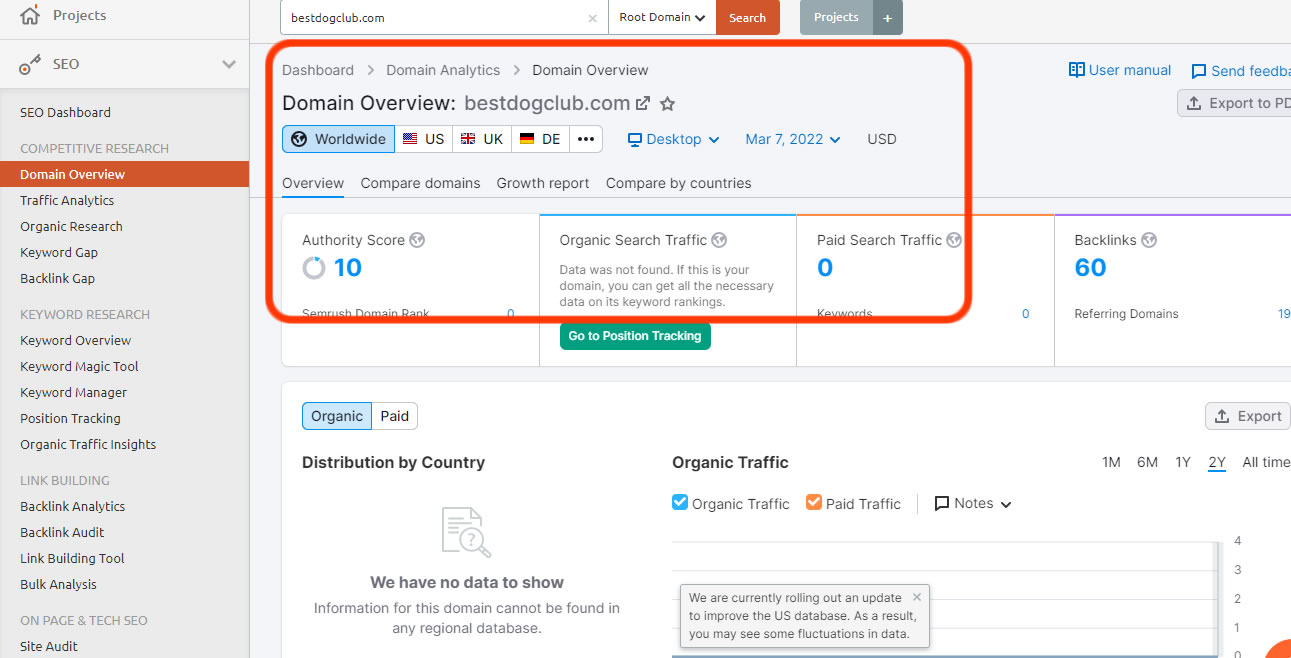Open the Root Domain dropdown

[x=662, y=17]
